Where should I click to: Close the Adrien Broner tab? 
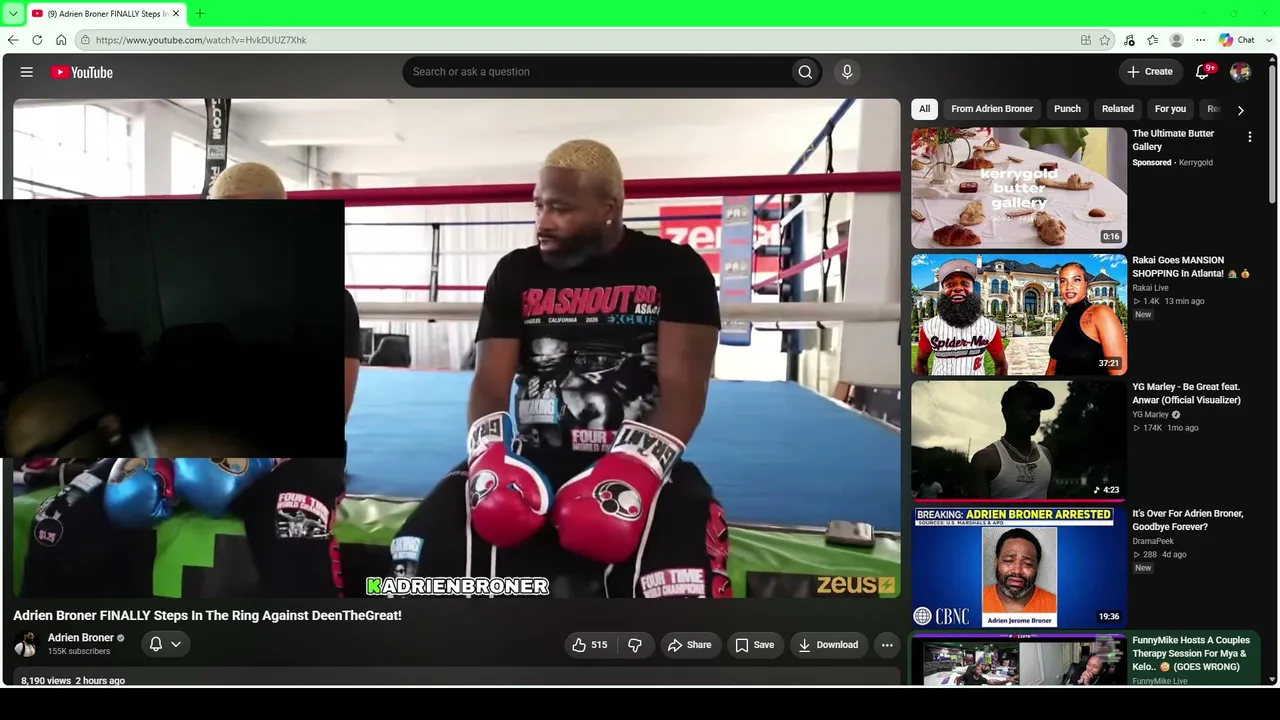point(176,13)
